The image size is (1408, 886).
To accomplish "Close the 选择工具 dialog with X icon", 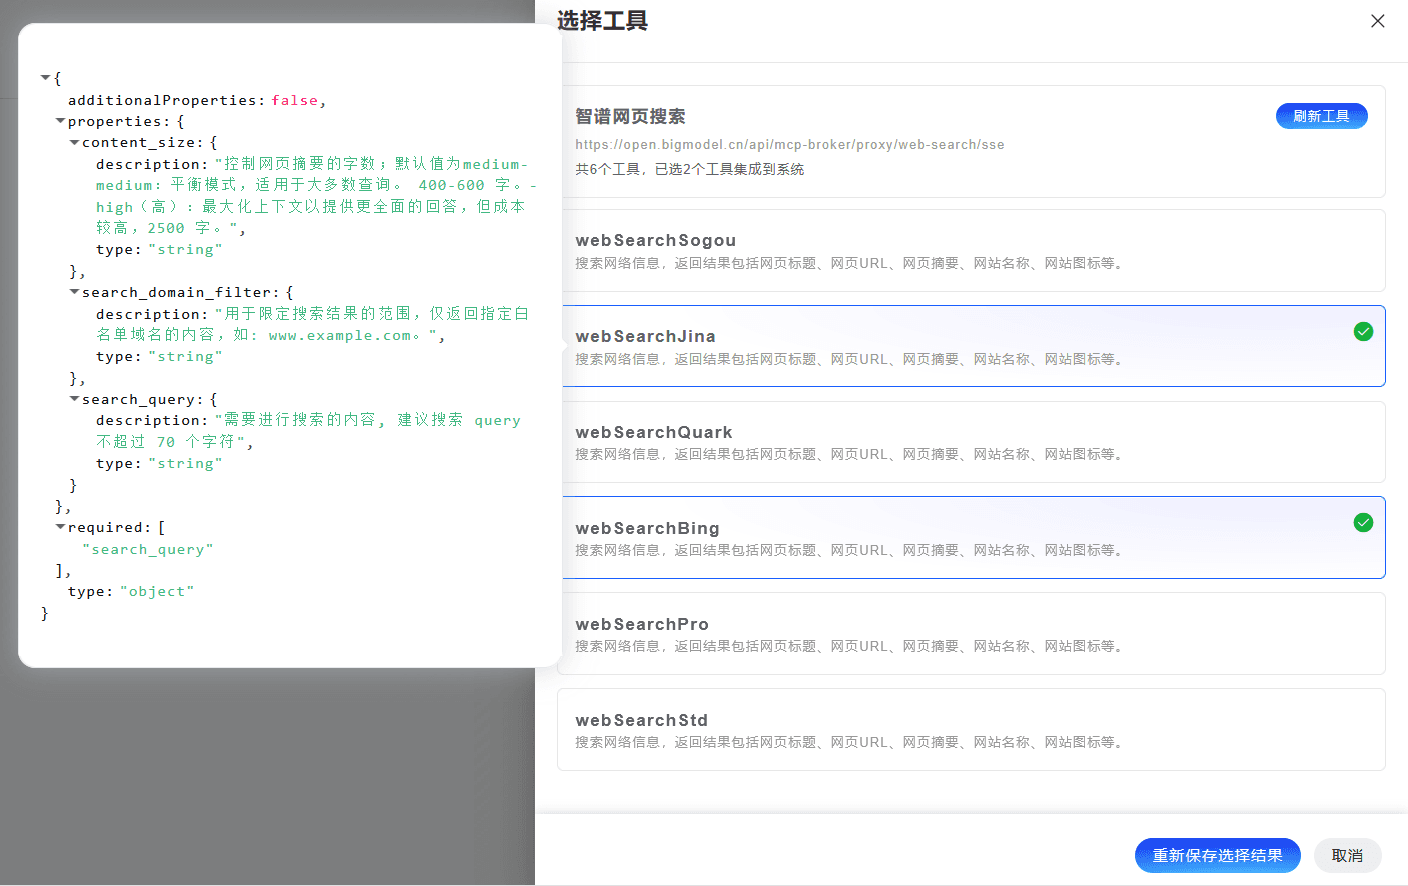I will pos(1377,21).
